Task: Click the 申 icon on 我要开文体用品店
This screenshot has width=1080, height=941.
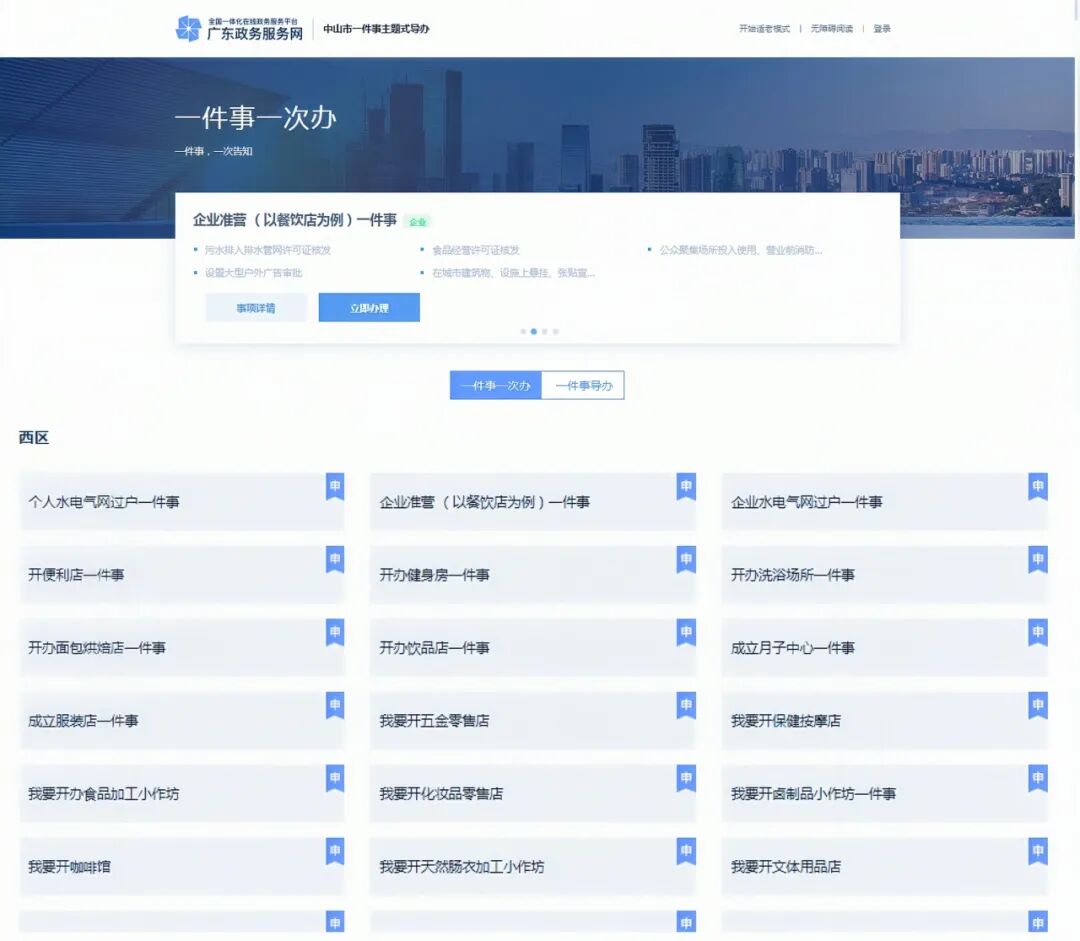Action: pos(1037,850)
